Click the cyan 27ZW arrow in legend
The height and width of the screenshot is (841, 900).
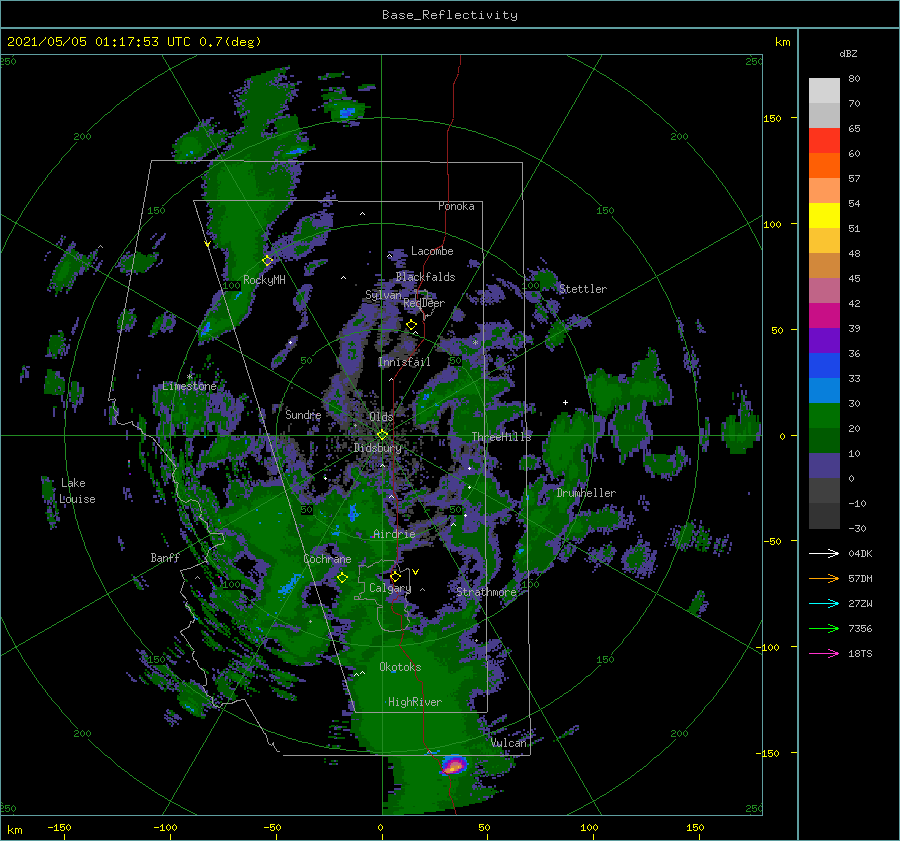[824, 603]
